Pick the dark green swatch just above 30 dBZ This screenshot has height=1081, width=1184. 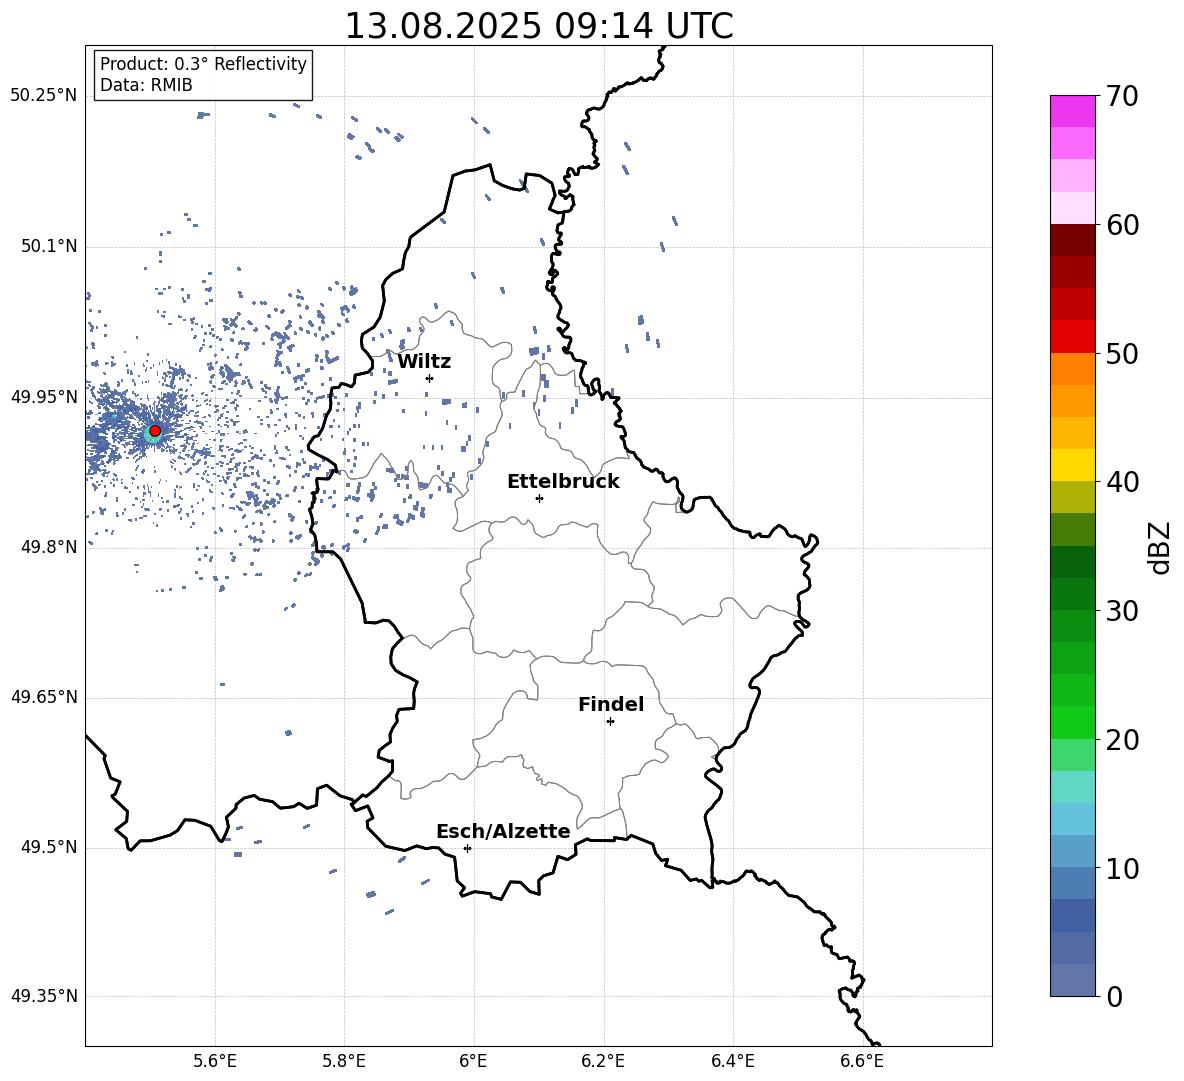[x=1073, y=594]
